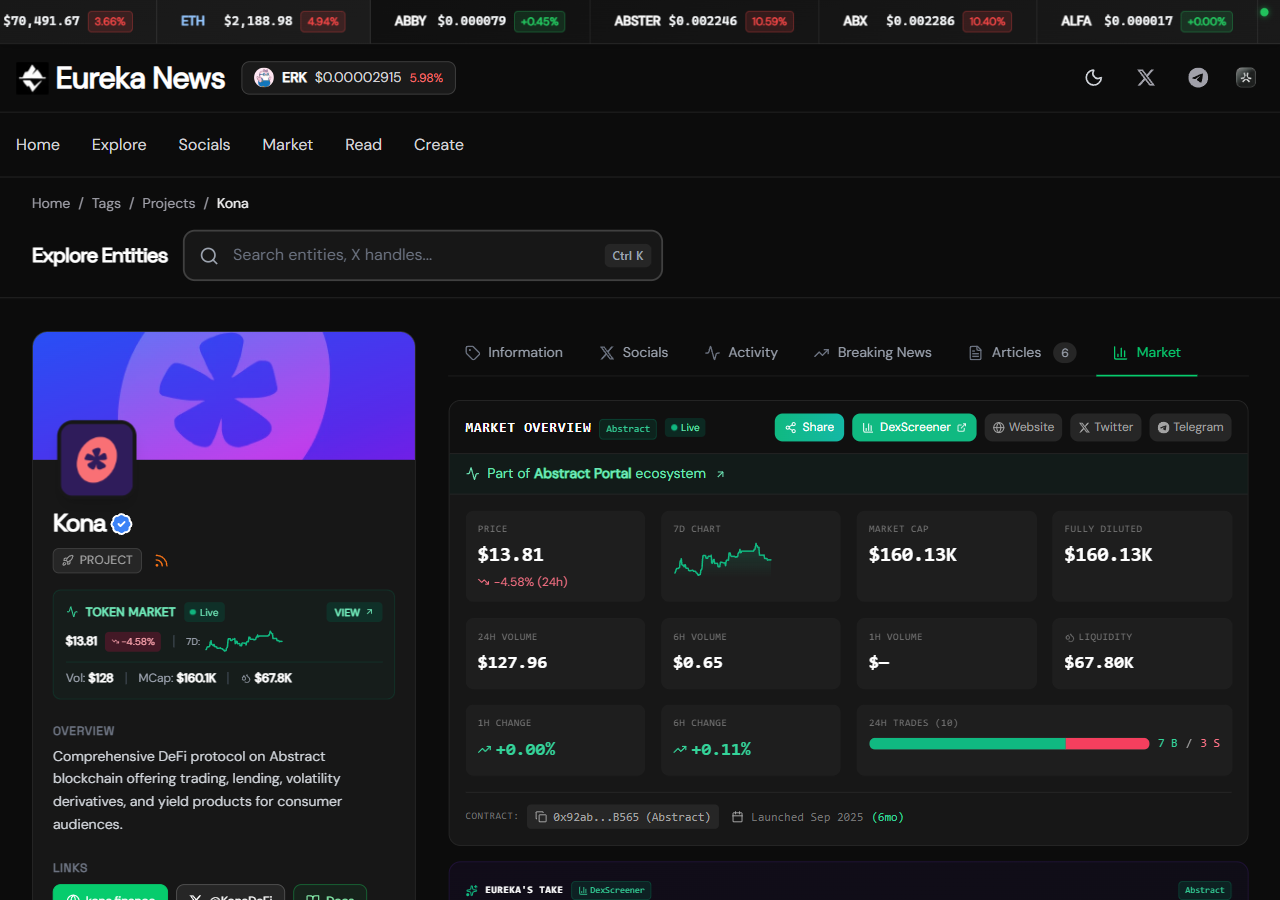
Task: Click the RSS feed icon beside PROJECT badge
Action: 161,560
